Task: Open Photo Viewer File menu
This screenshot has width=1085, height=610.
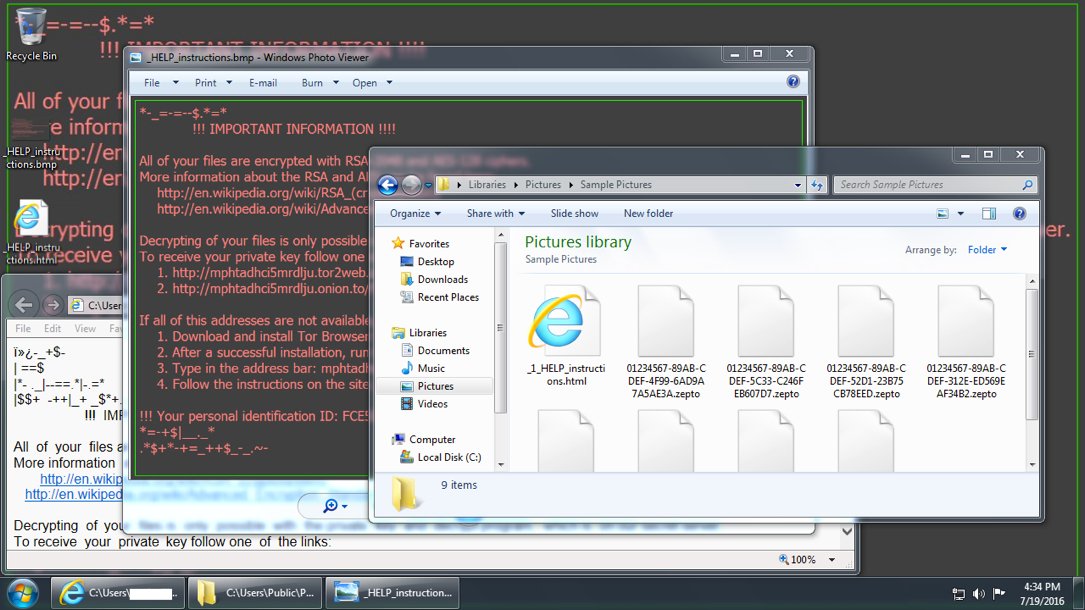Action: click(x=161, y=83)
